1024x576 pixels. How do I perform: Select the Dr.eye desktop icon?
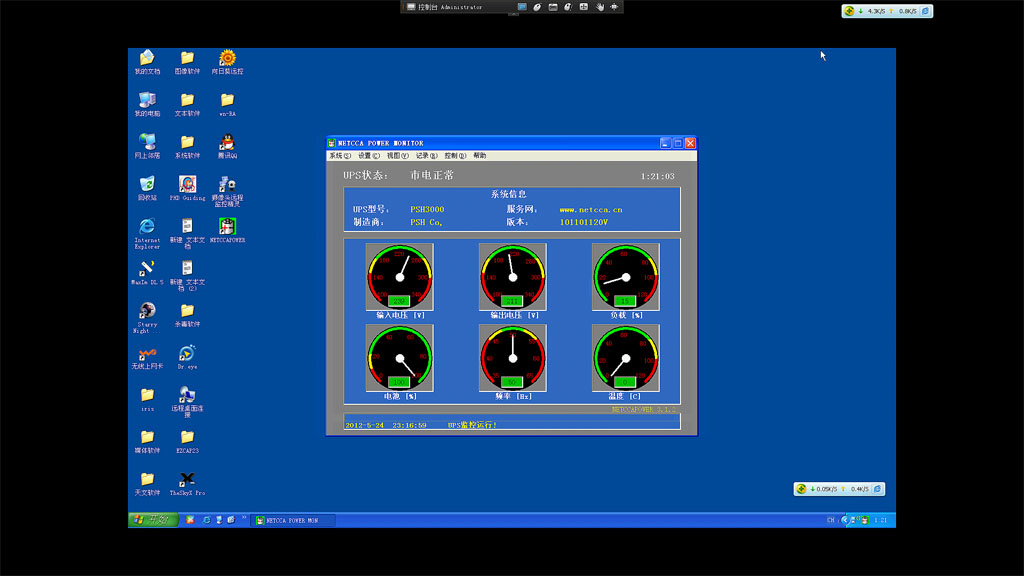pyautogui.click(x=187, y=357)
